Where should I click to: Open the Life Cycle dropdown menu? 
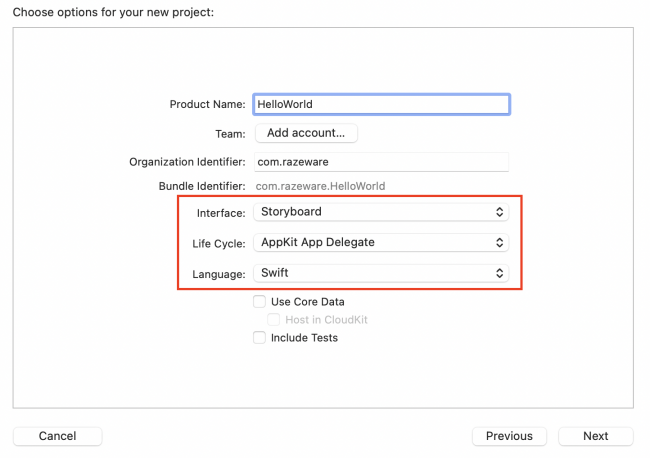(x=380, y=242)
